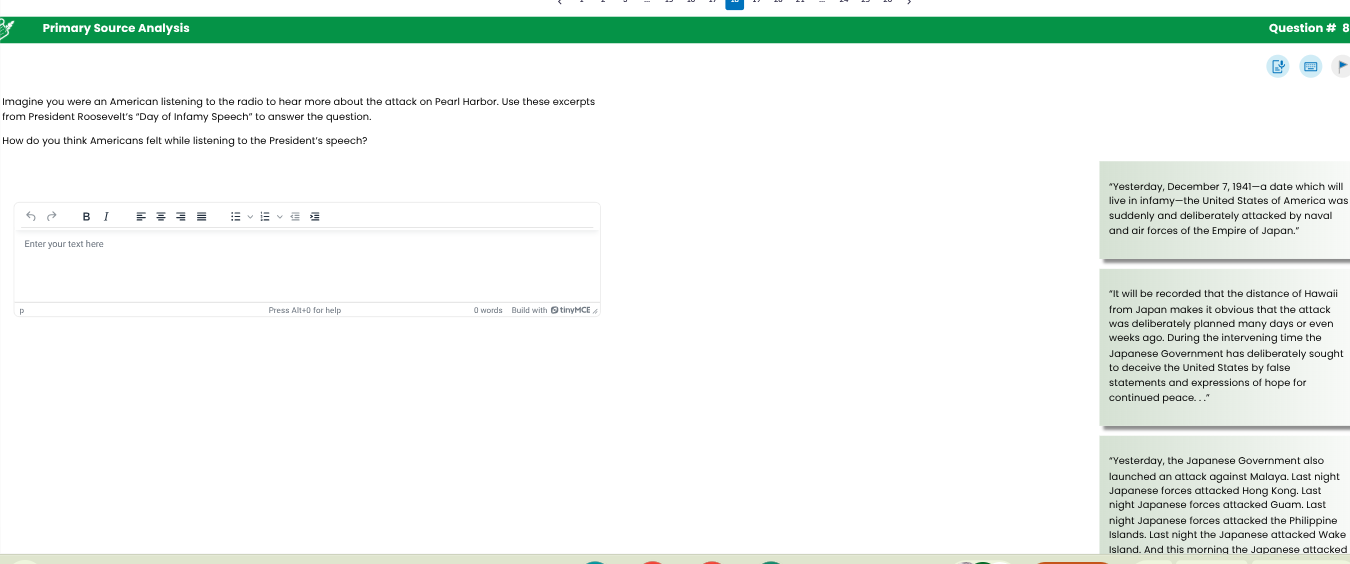The image size is (1350, 564).
Task: Select the highlighted current page in pagination
Action: point(734,3)
